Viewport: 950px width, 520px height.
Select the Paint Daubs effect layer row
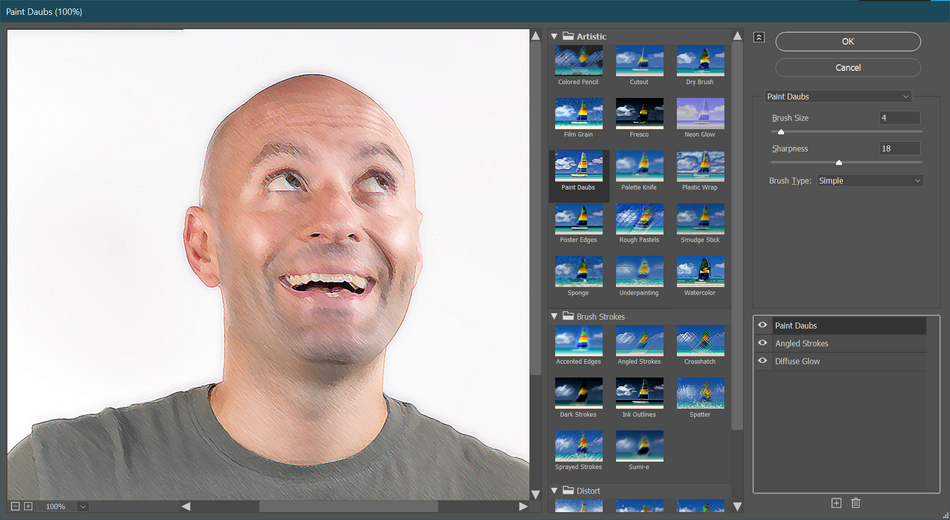coord(841,325)
